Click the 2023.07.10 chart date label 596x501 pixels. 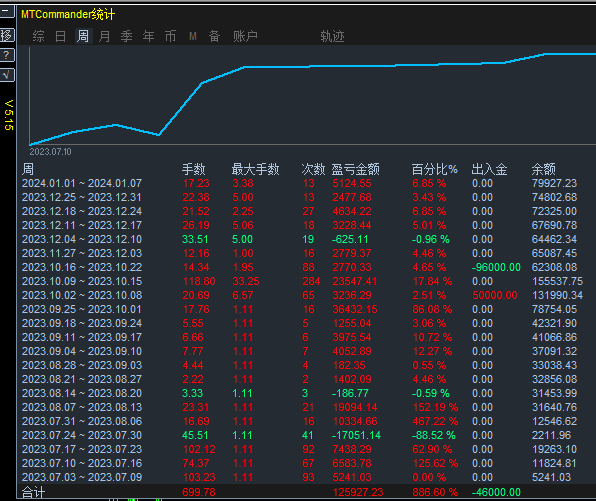tap(51, 152)
